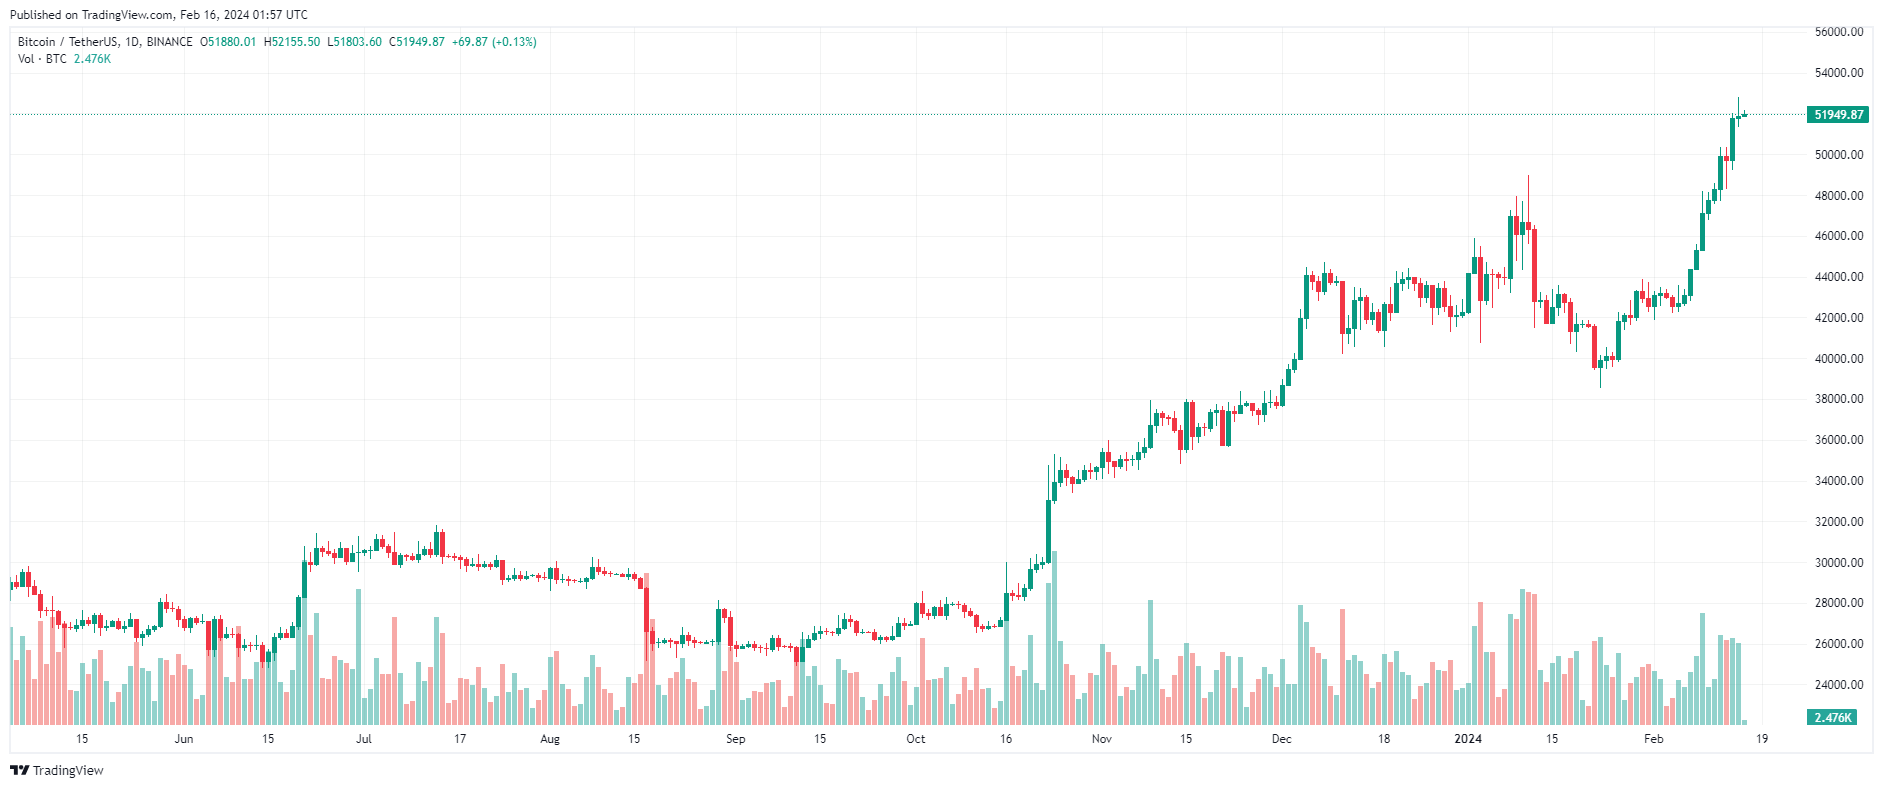Screen dimensions: 1883x788
Task: Select the Bitcoin / TetherUS symbol title
Action: [x=105, y=42]
